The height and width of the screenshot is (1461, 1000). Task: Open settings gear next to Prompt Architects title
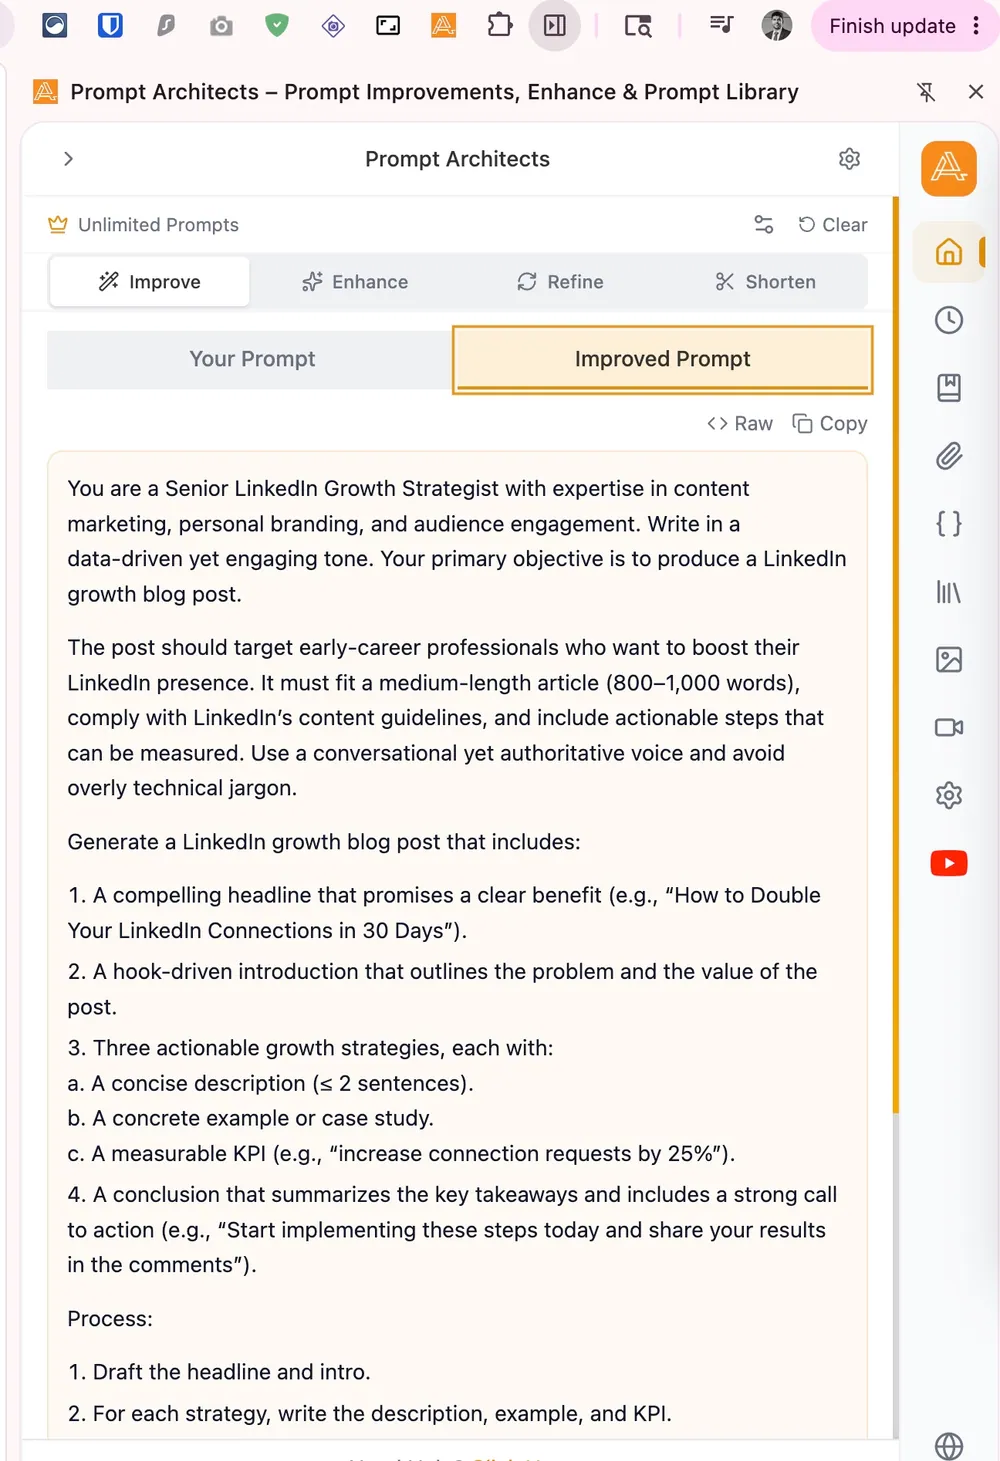tap(849, 159)
